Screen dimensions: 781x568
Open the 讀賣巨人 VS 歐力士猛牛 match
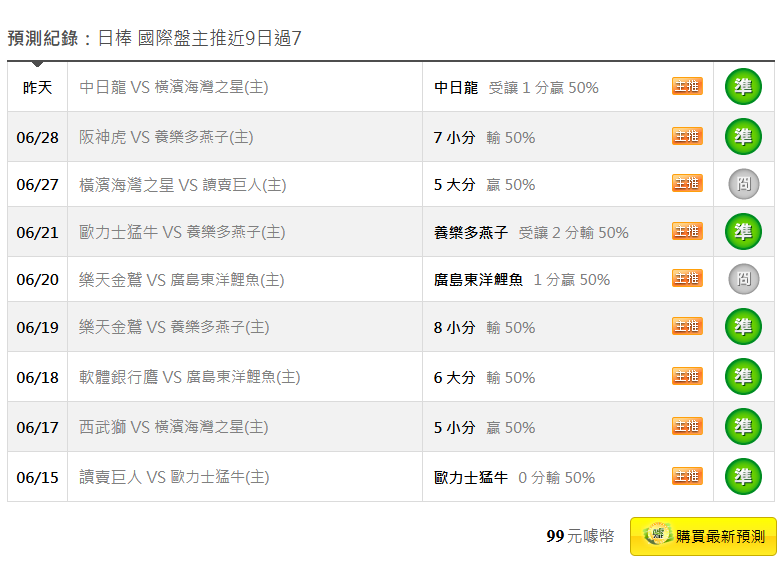(174, 477)
